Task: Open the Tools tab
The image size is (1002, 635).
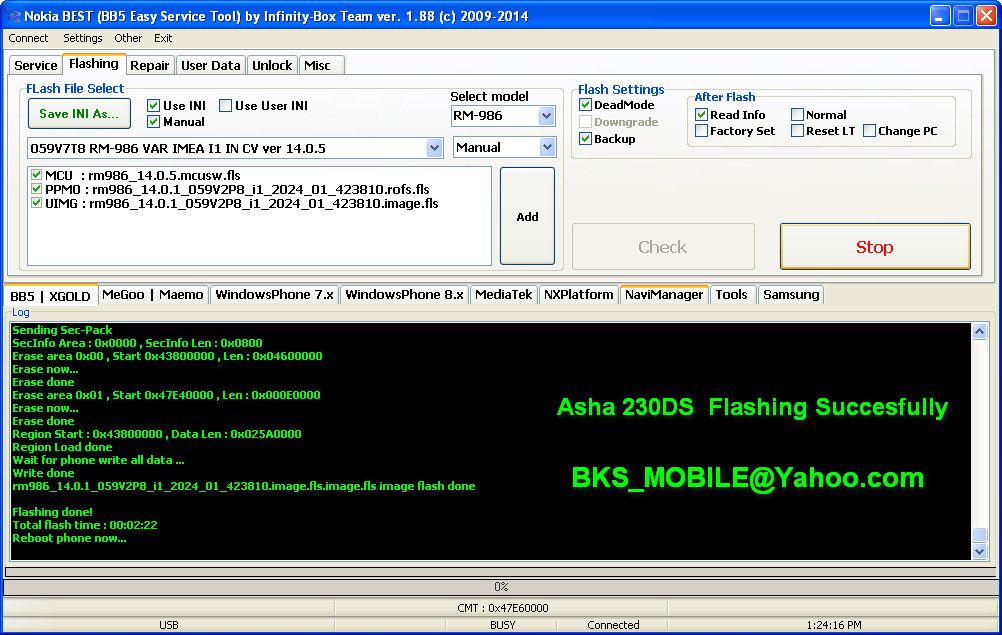Action: [x=731, y=295]
